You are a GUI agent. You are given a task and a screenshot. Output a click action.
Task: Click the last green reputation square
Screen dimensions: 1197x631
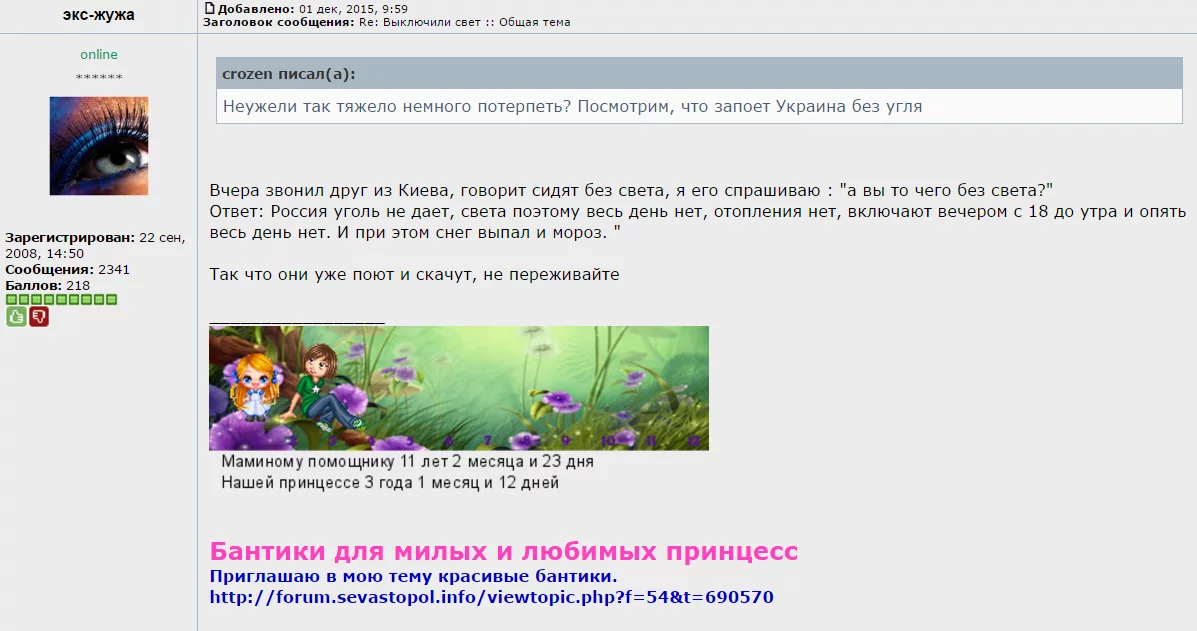pos(111,299)
